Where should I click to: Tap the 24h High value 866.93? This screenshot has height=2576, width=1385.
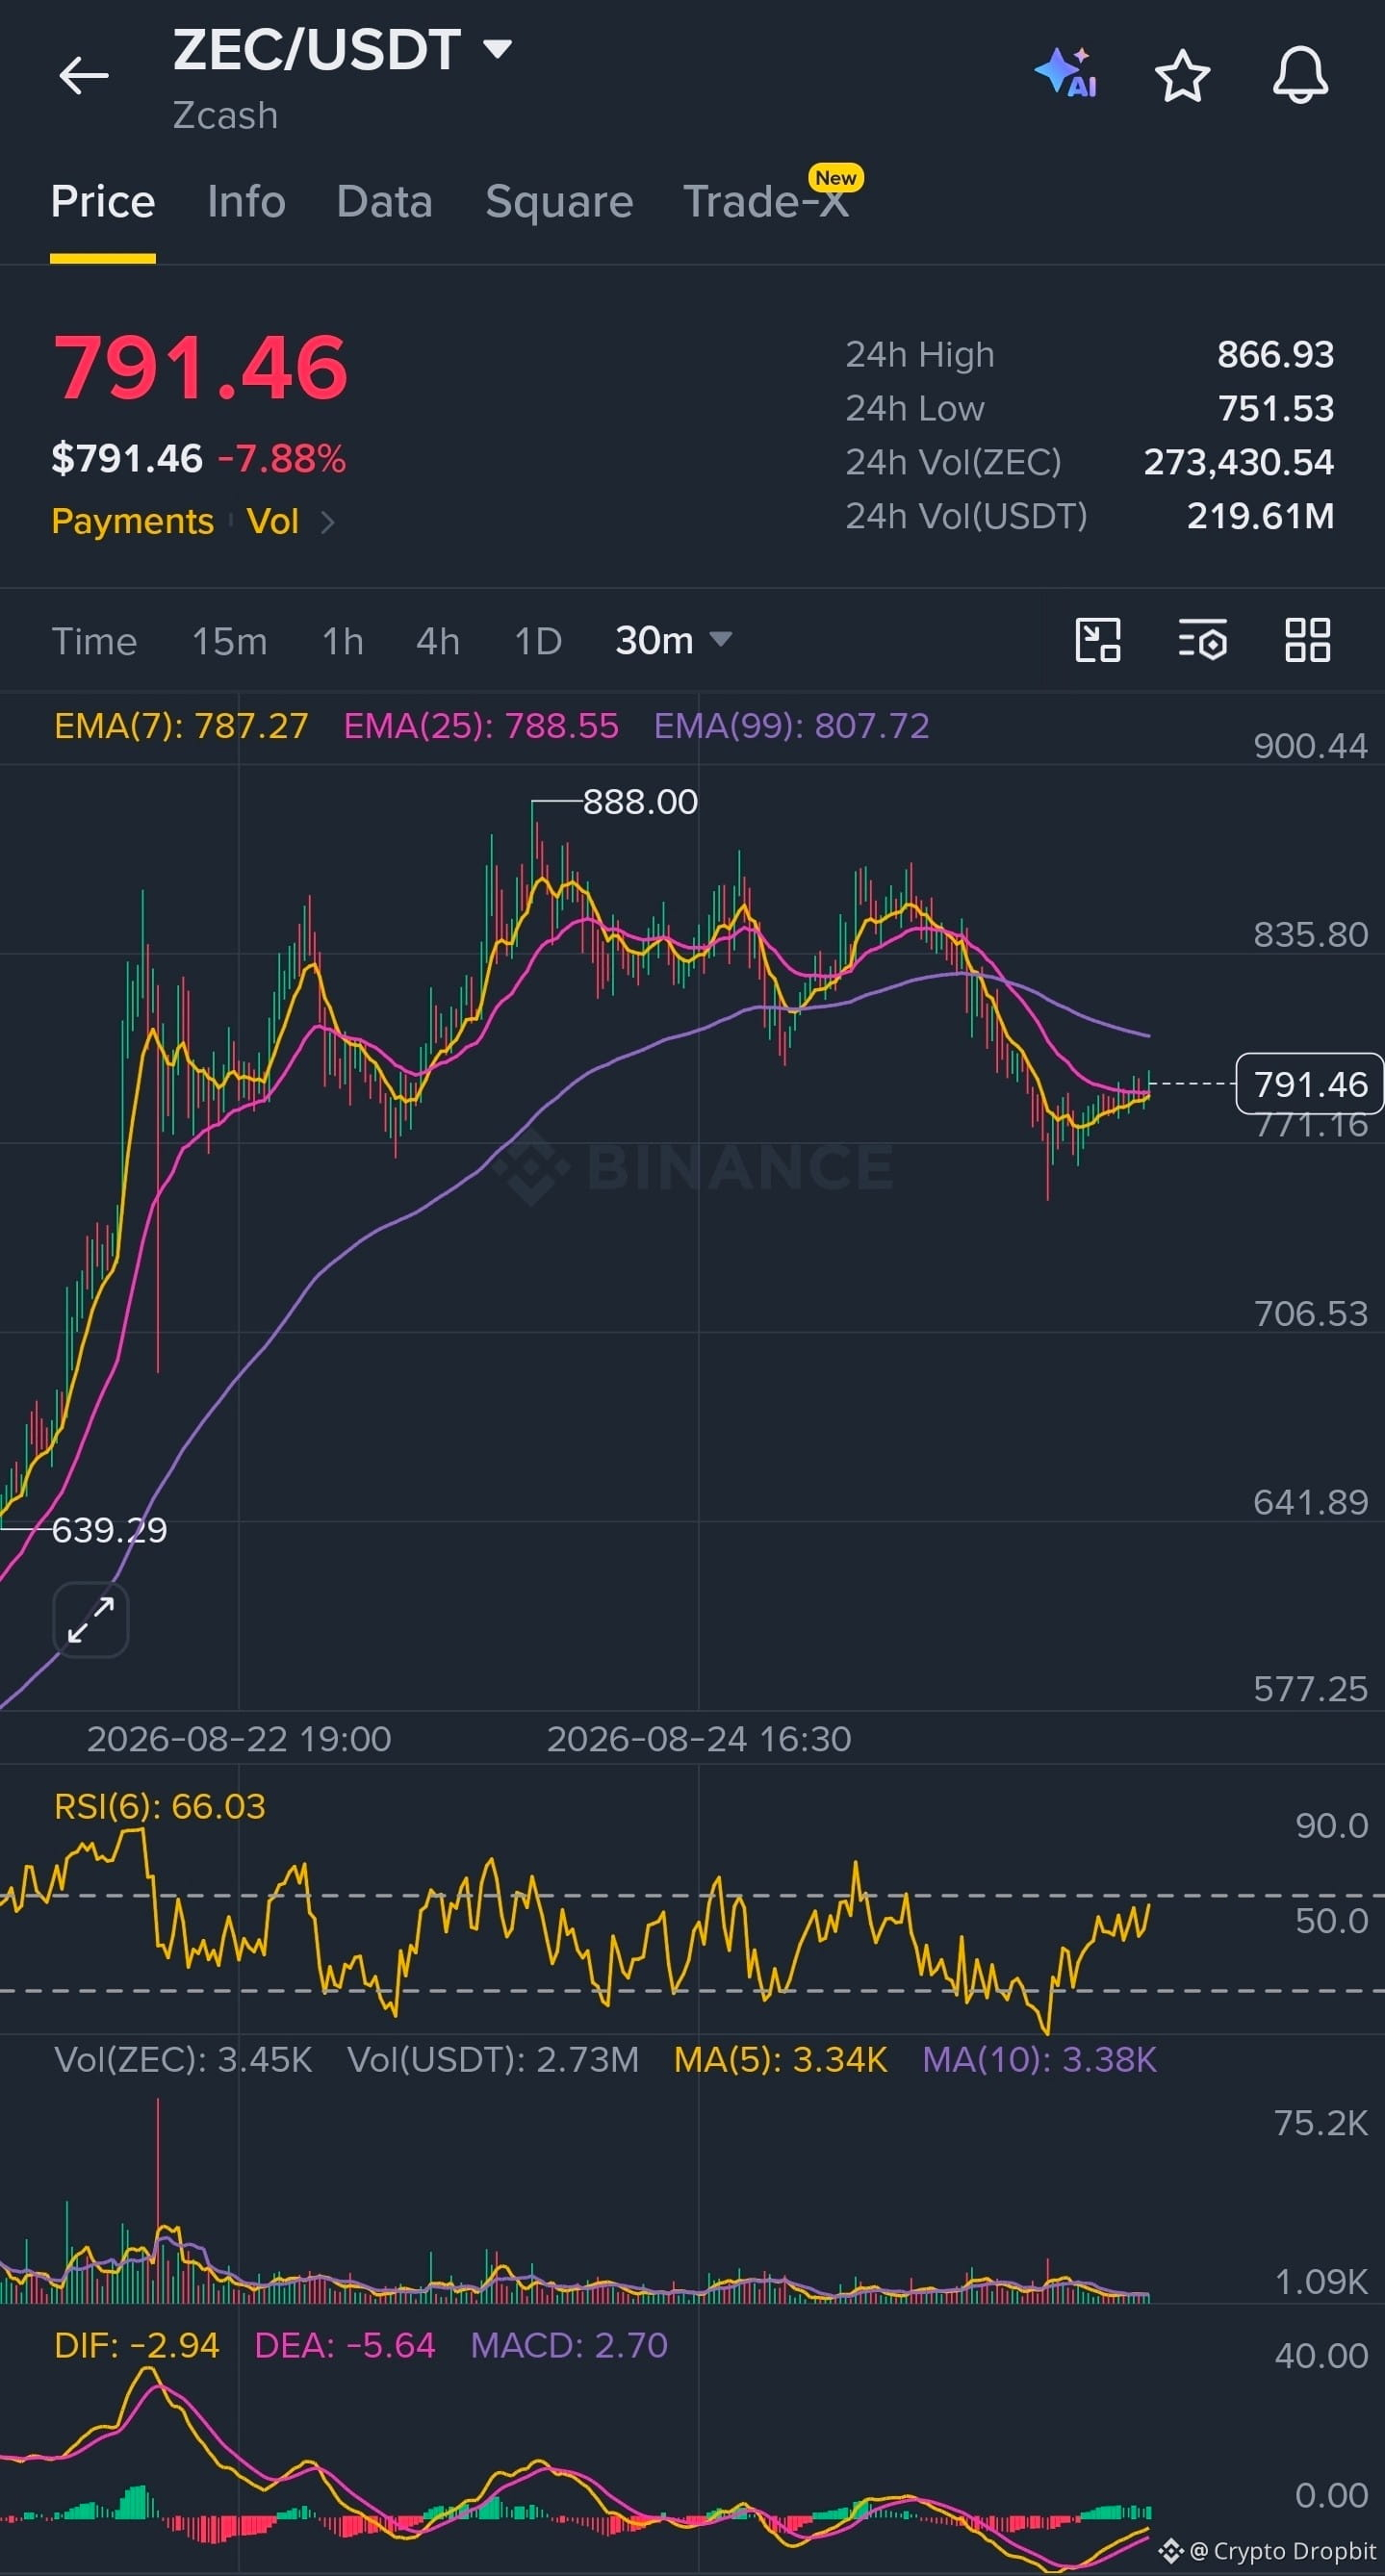[x=1275, y=355]
